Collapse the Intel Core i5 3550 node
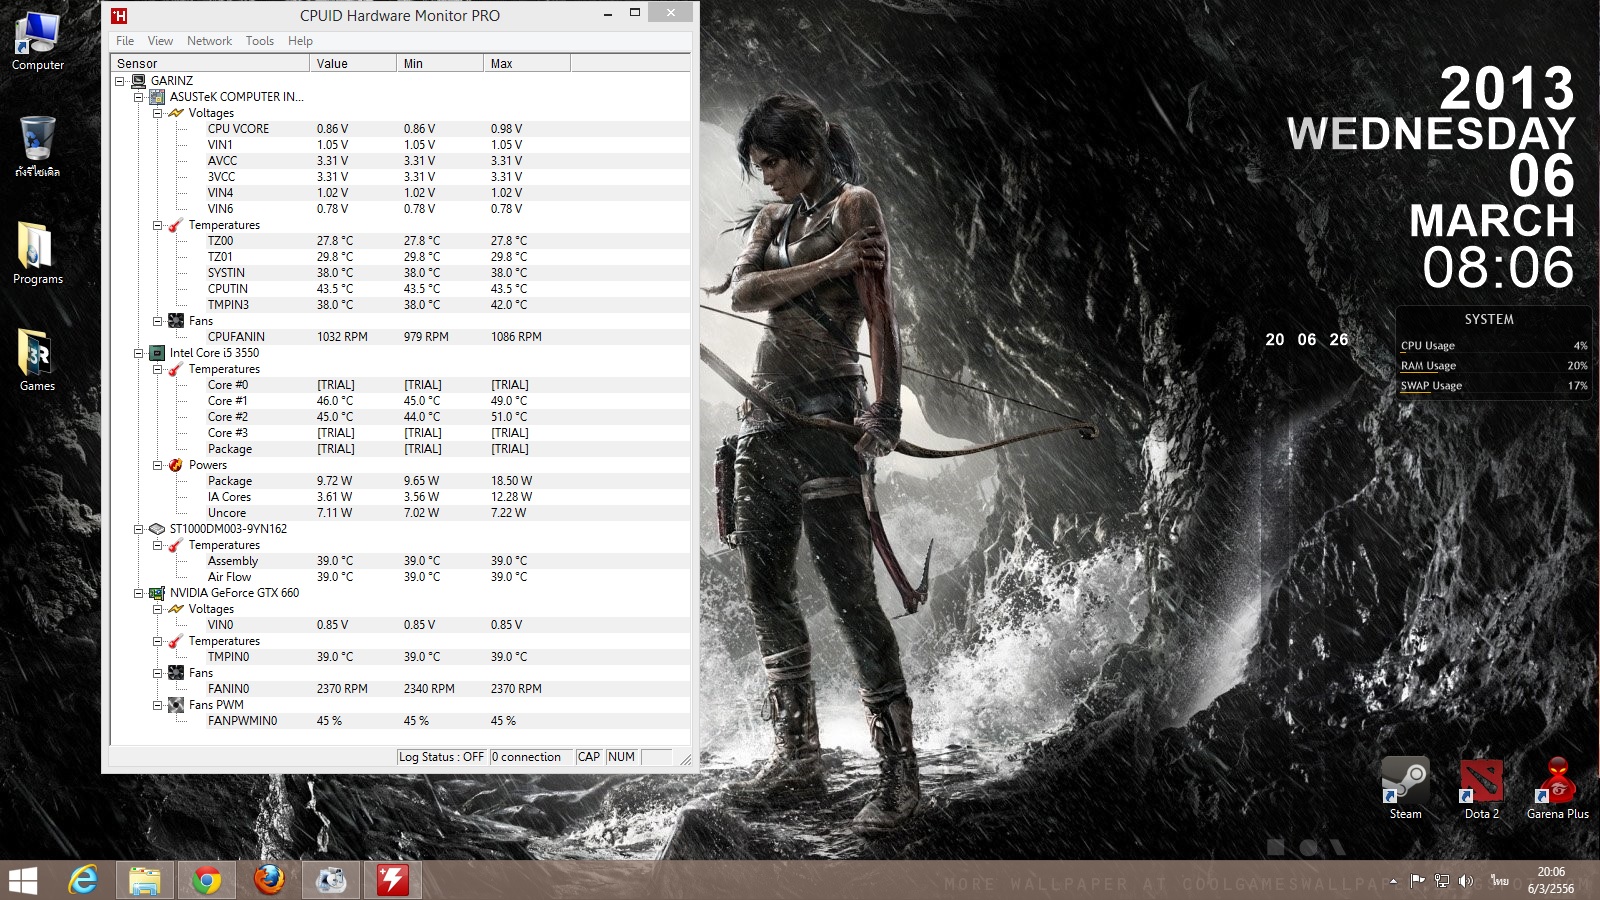The image size is (1600, 900). [x=139, y=353]
